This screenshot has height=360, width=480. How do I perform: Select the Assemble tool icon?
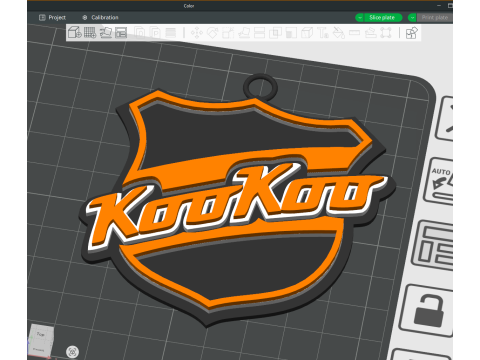pyautogui.click(x=370, y=33)
